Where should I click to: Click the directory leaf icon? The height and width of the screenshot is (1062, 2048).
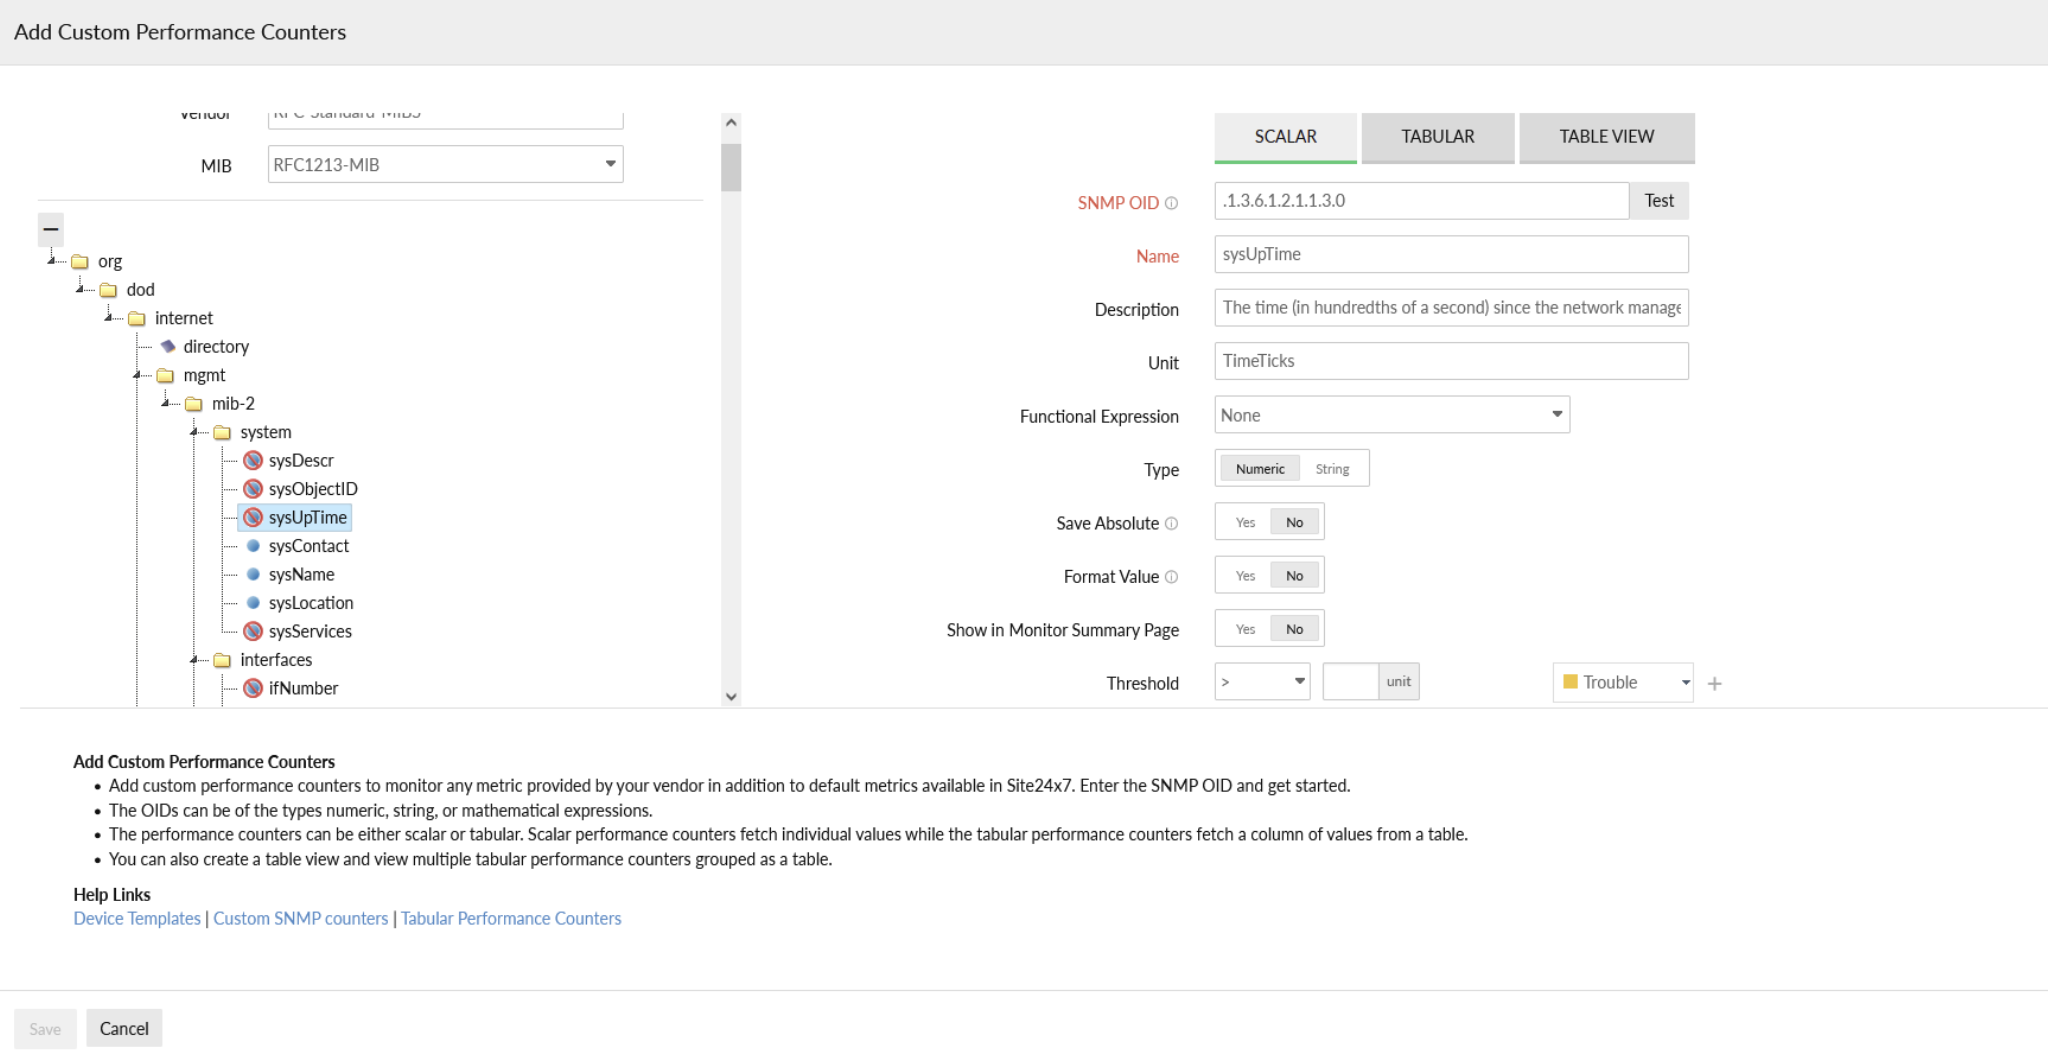click(168, 346)
